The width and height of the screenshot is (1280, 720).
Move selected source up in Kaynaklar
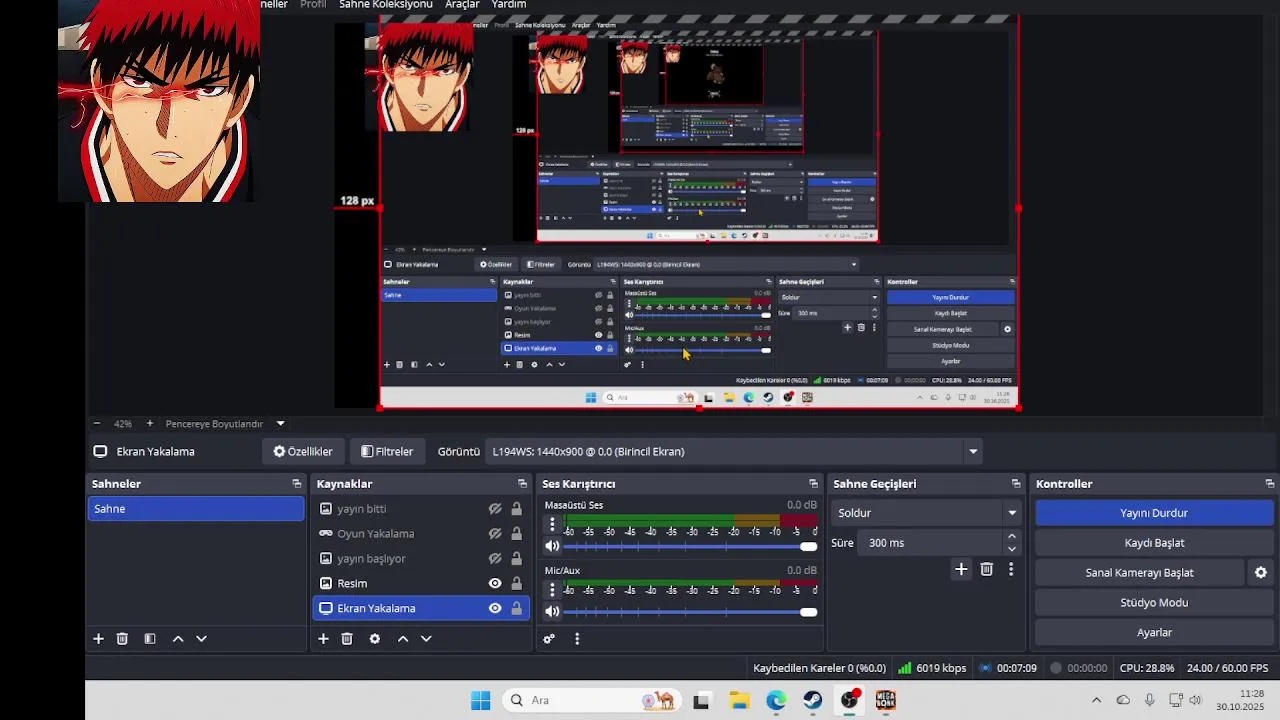pyautogui.click(x=403, y=639)
